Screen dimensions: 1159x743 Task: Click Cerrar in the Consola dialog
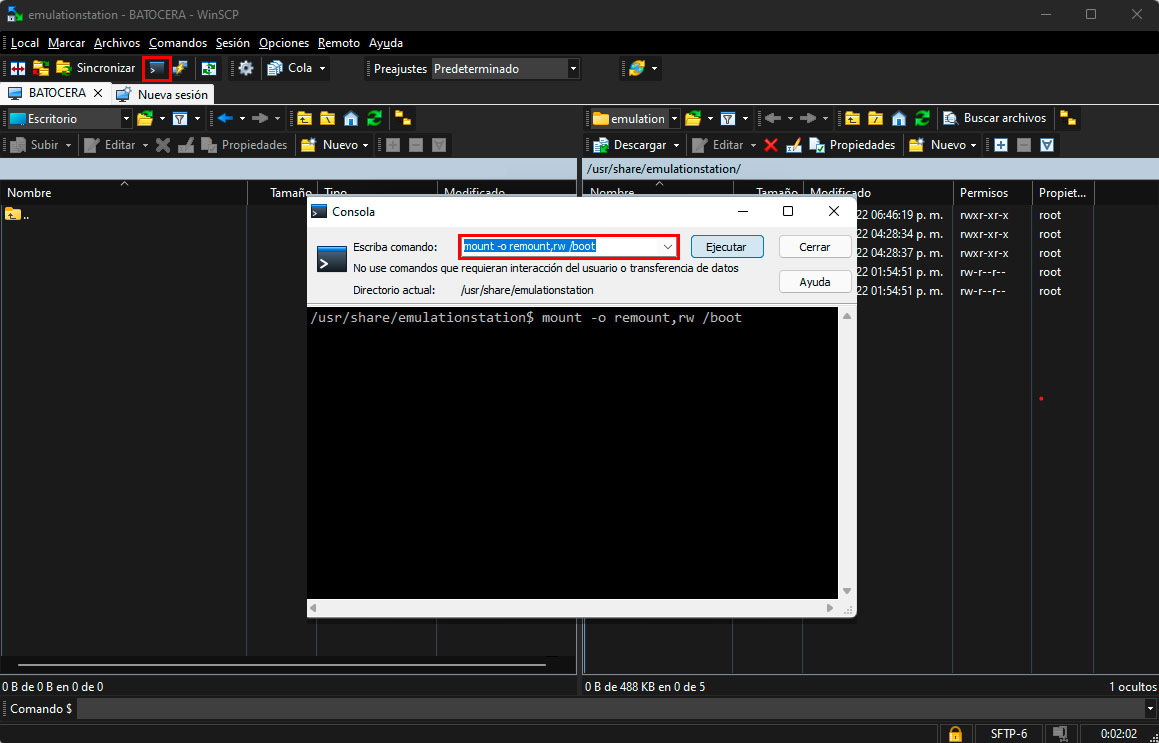pyautogui.click(x=815, y=247)
